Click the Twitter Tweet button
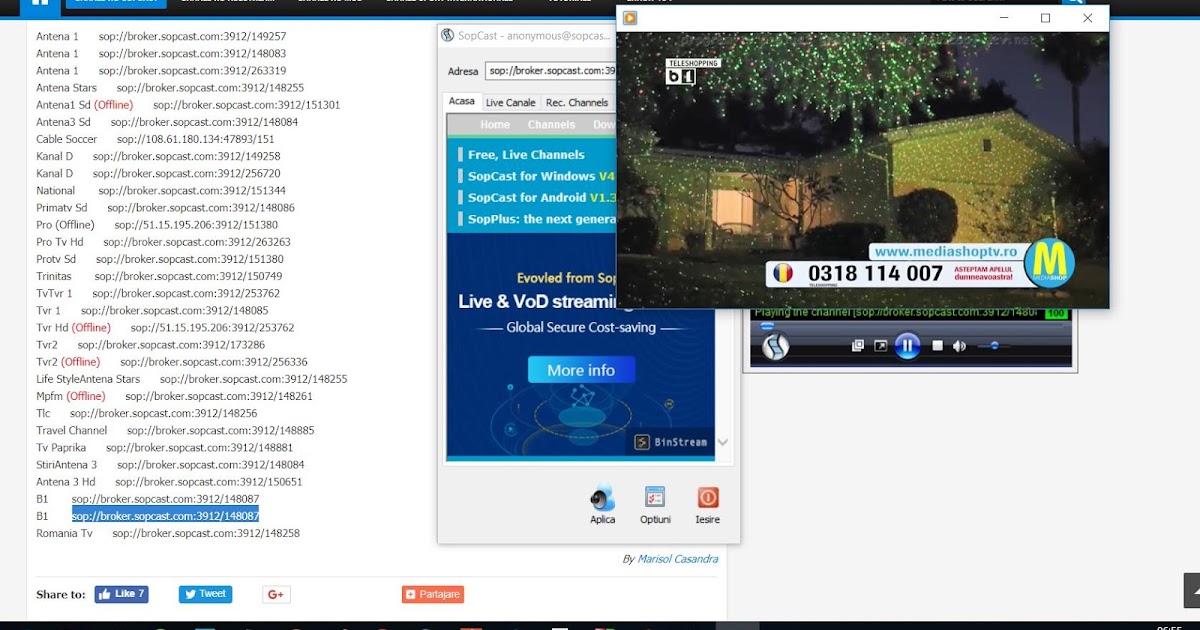This screenshot has height=630, width=1200. [205, 594]
